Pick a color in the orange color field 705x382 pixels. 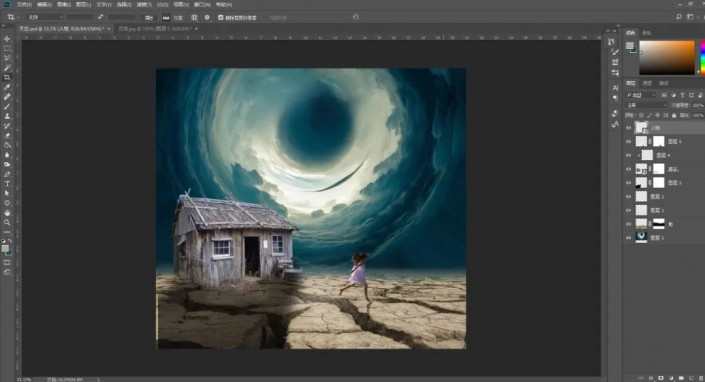(x=667, y=58)
